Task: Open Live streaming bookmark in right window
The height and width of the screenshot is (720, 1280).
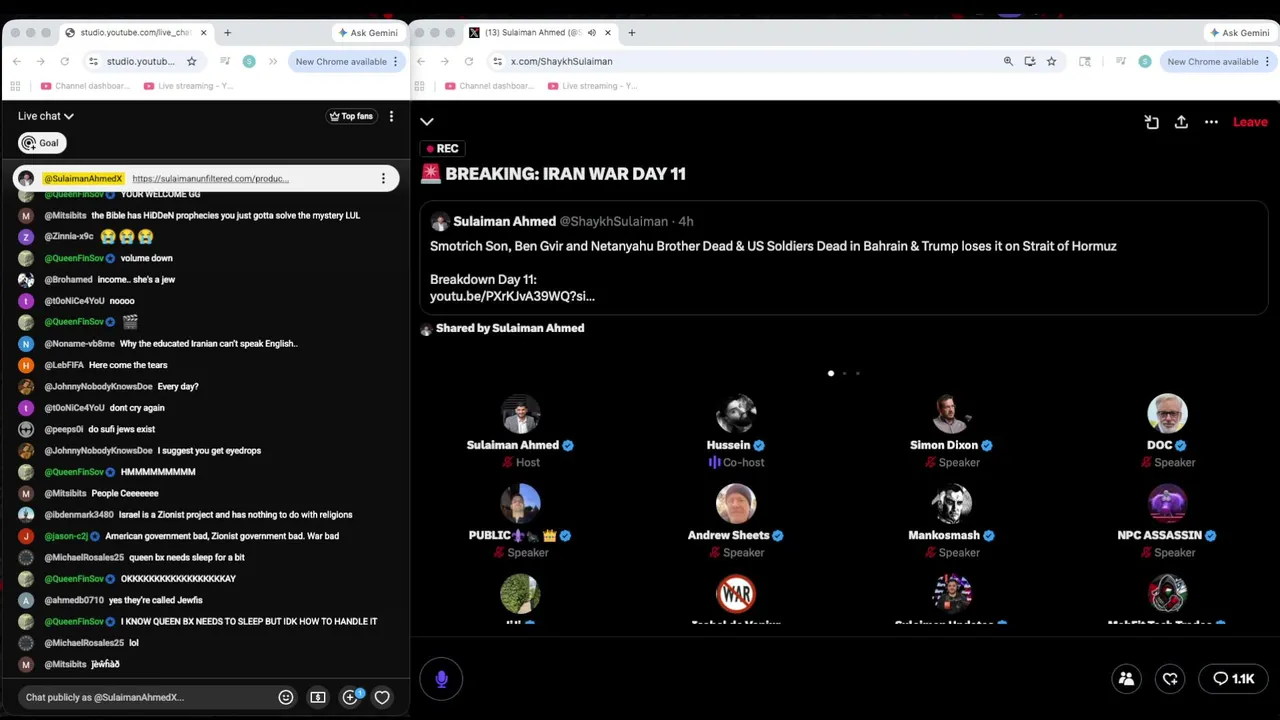Action: (591, 86)
